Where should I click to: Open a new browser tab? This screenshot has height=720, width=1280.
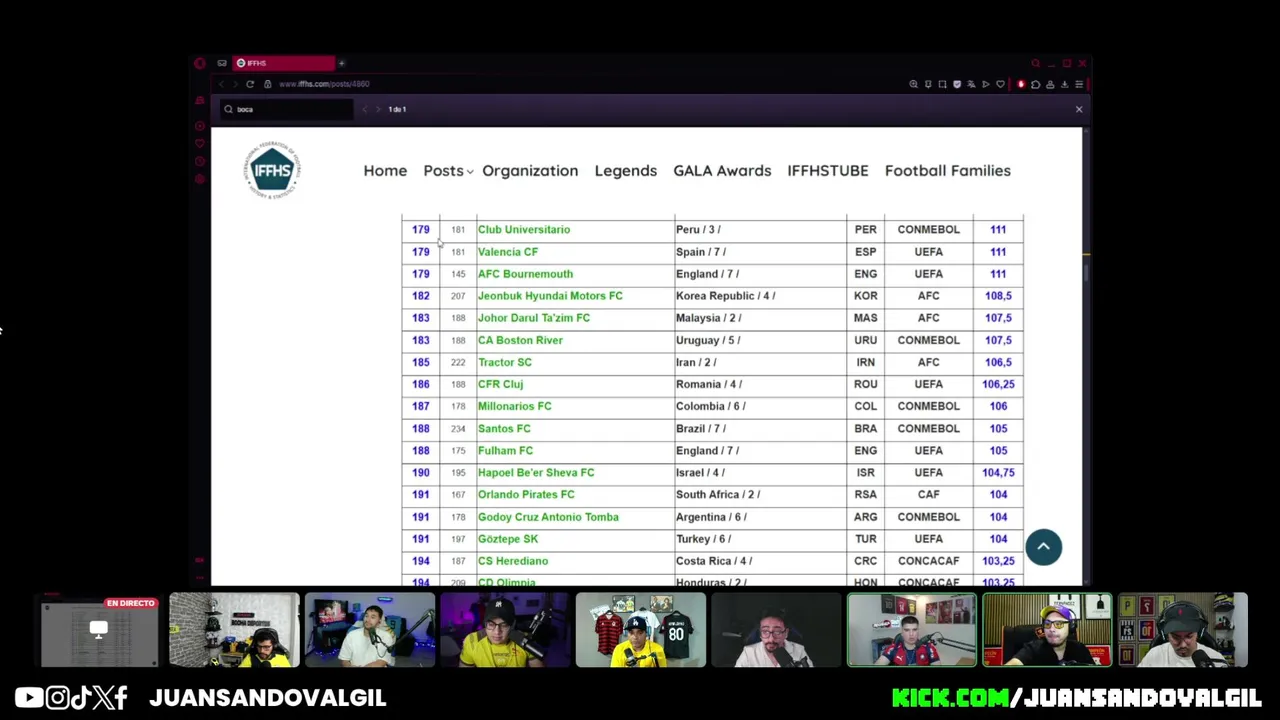[341, 63]
